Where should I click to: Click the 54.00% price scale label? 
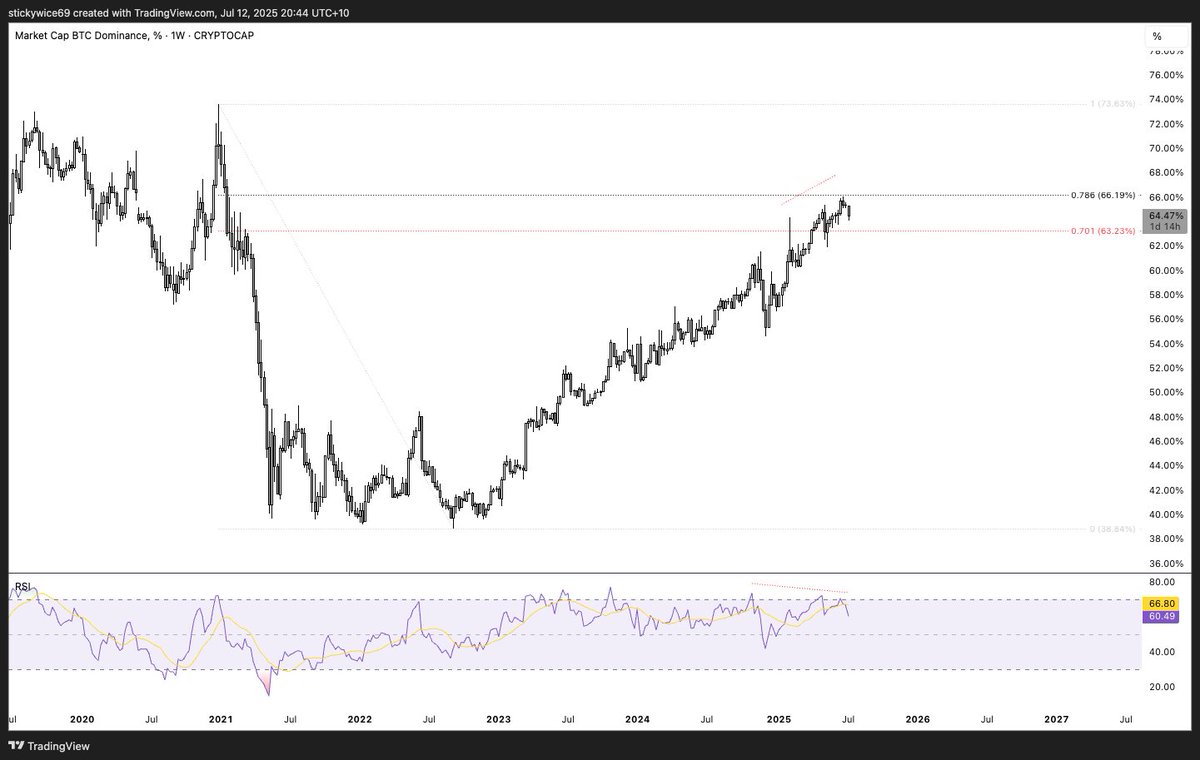coord(1165,344)
